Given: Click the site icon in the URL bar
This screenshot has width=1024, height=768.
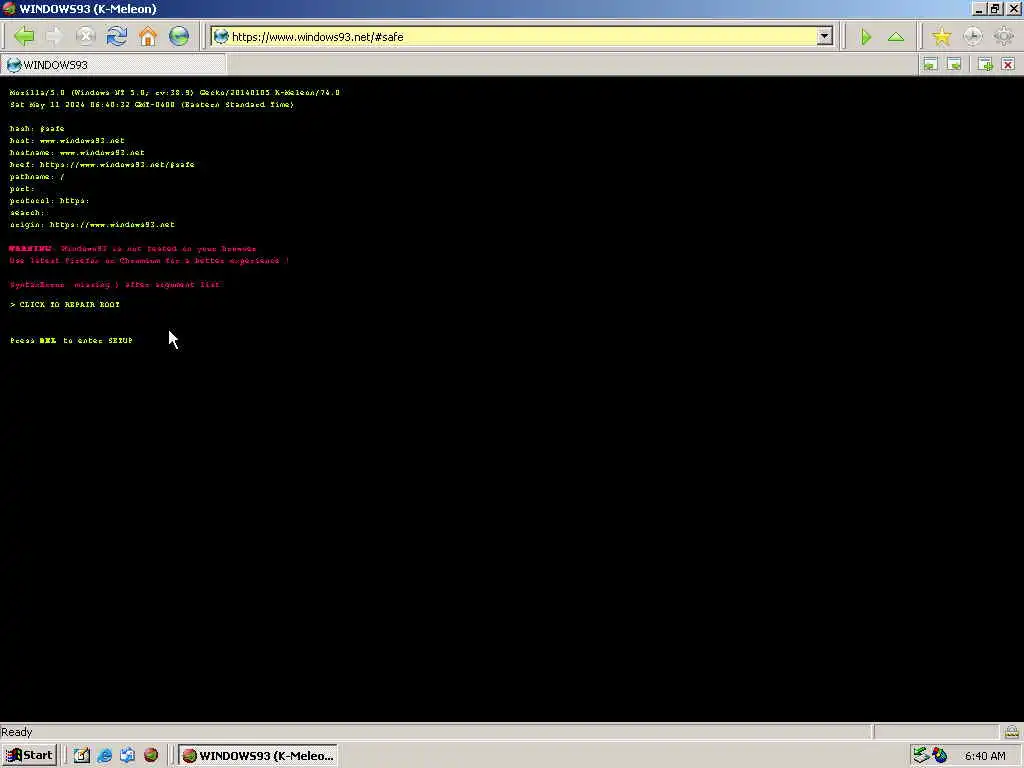Looking at the screenshot, I should pos(221,37).
